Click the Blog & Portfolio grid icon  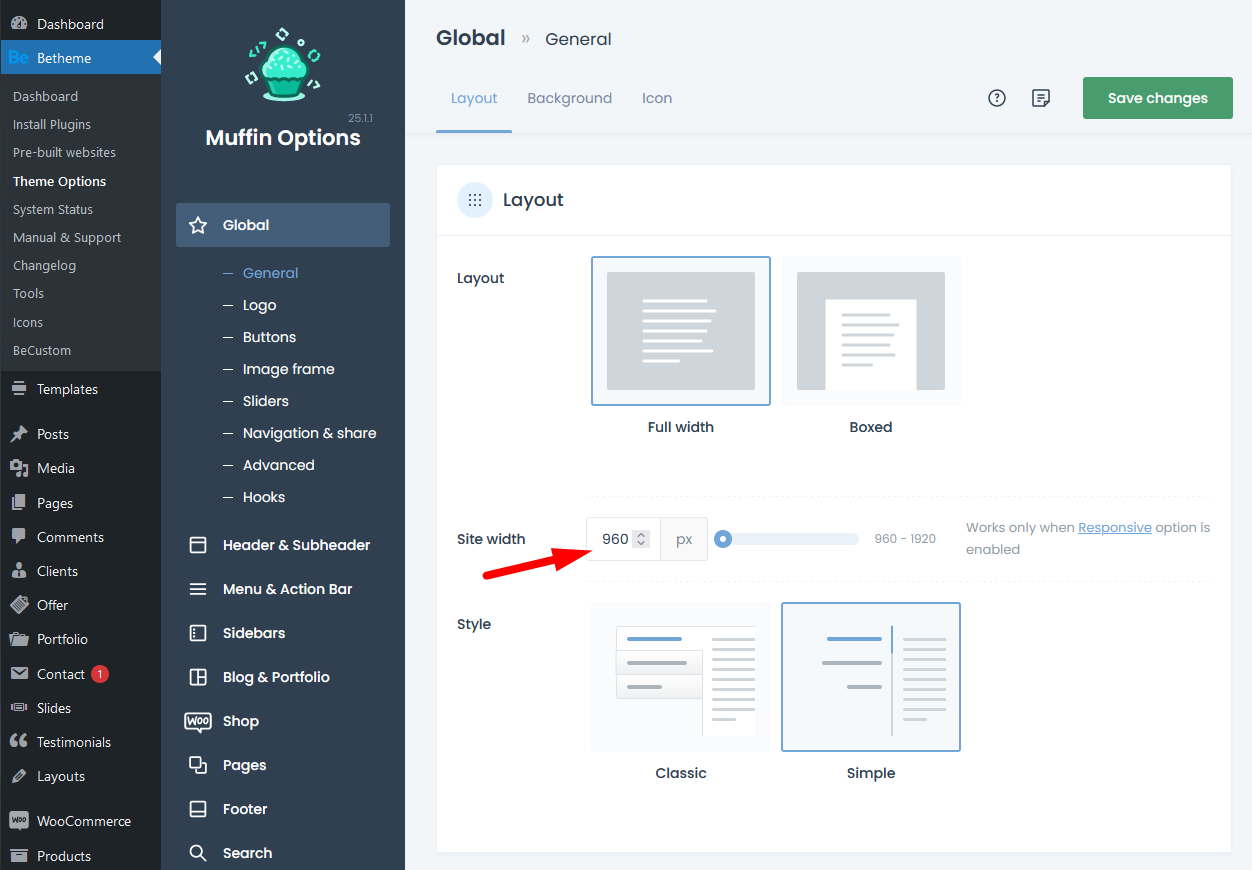[x=198, y=677]
